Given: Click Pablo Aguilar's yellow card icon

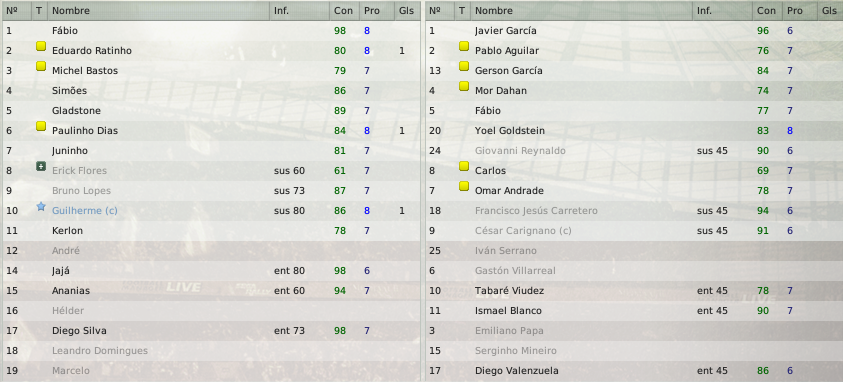Looking at the screenshot, I should point(464,46).
